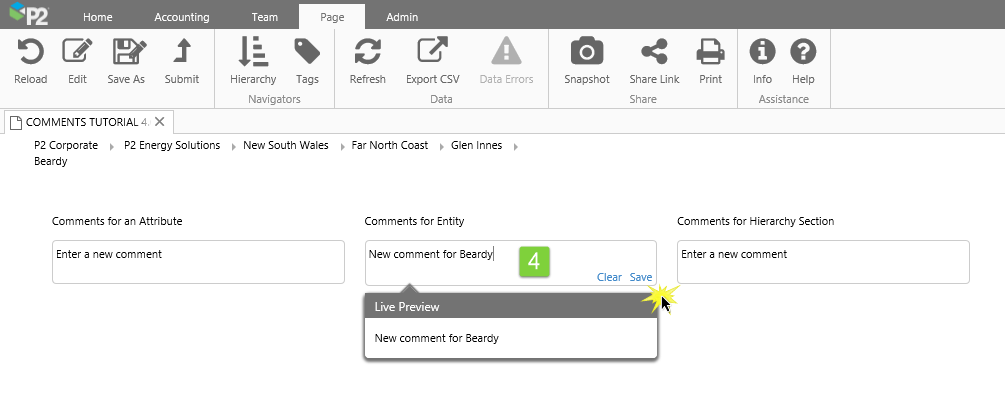1005x406 pixels.
Task: Click the Share Link icon
Action: click(x=654, y=52)
